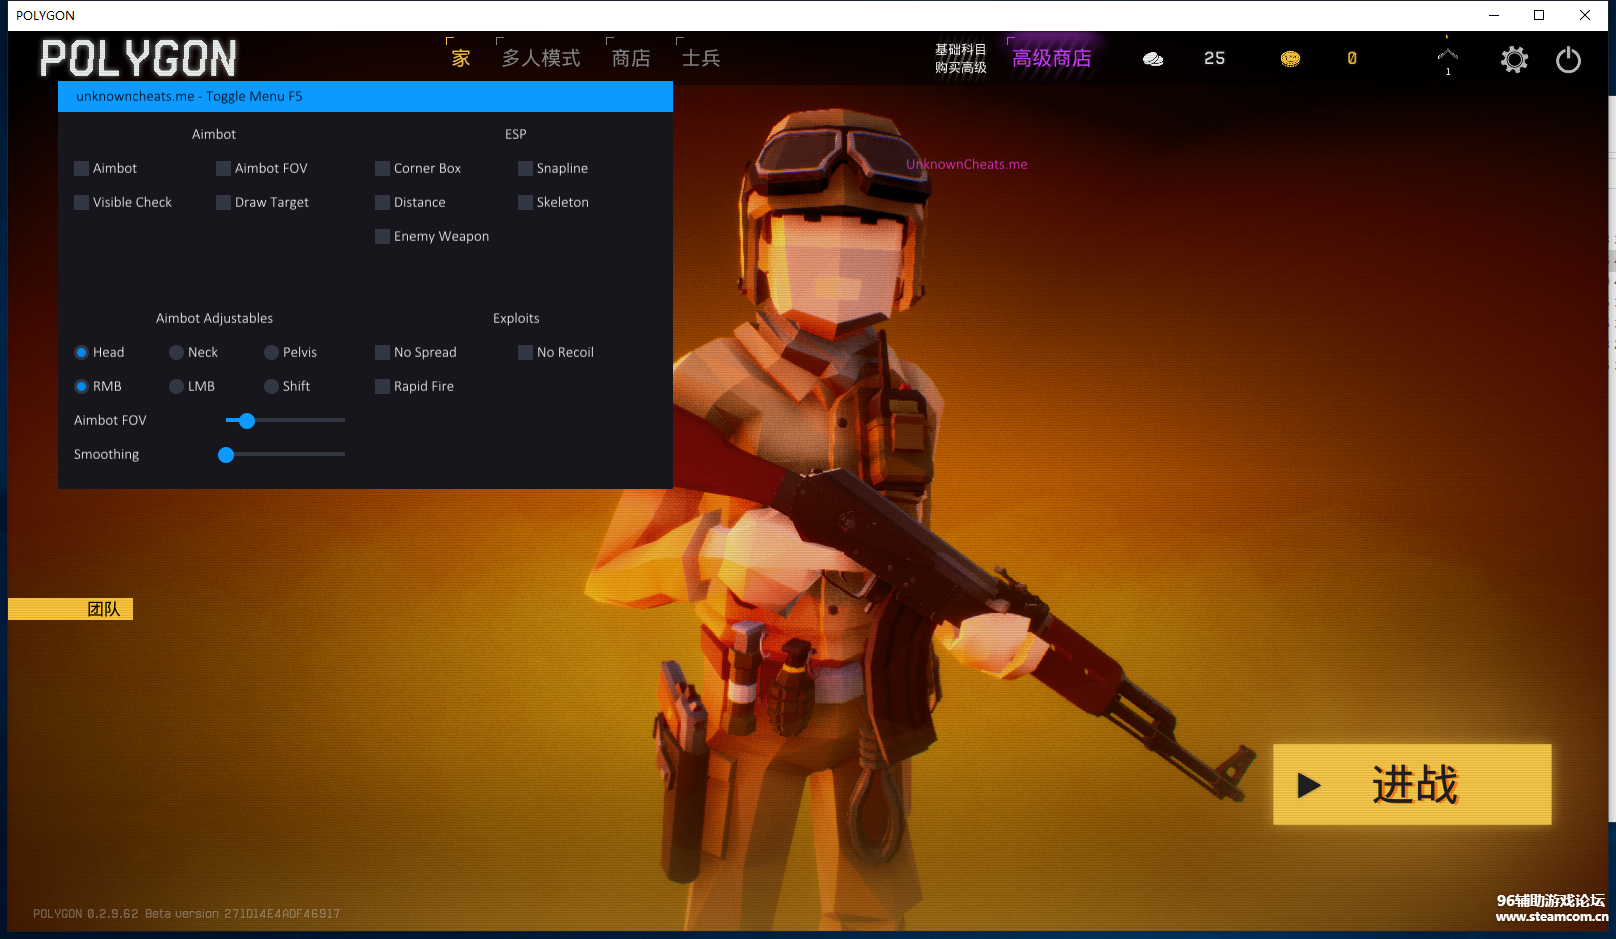Enable the Rapid Fire exploit
Image resolution: width=1616 pixels, height=939 pixels.
pos(382,387)
